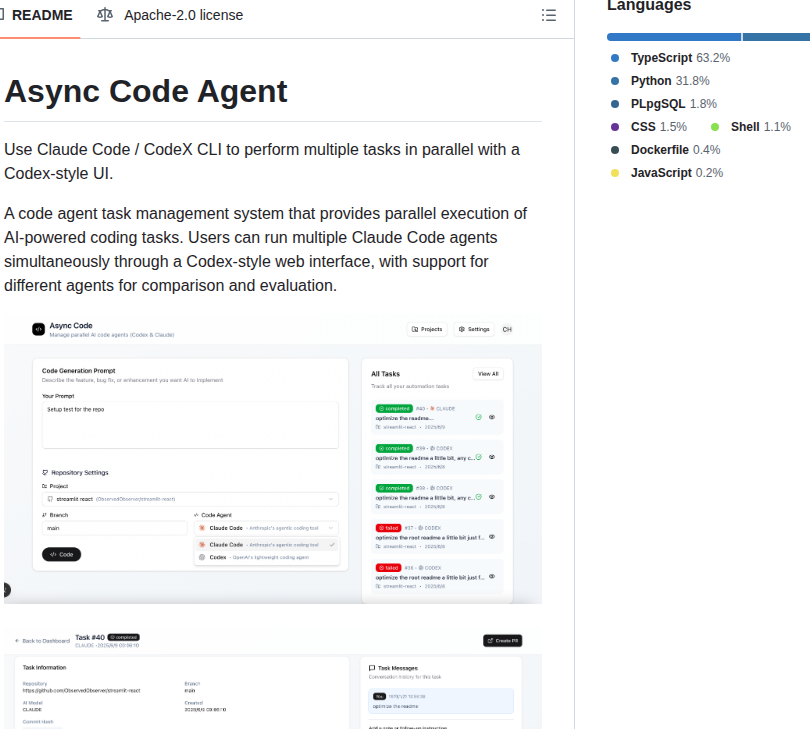This screenshot has height=729, width=810.
Task: Click the black Code button in the screenshot
Action: pos(61,554)
